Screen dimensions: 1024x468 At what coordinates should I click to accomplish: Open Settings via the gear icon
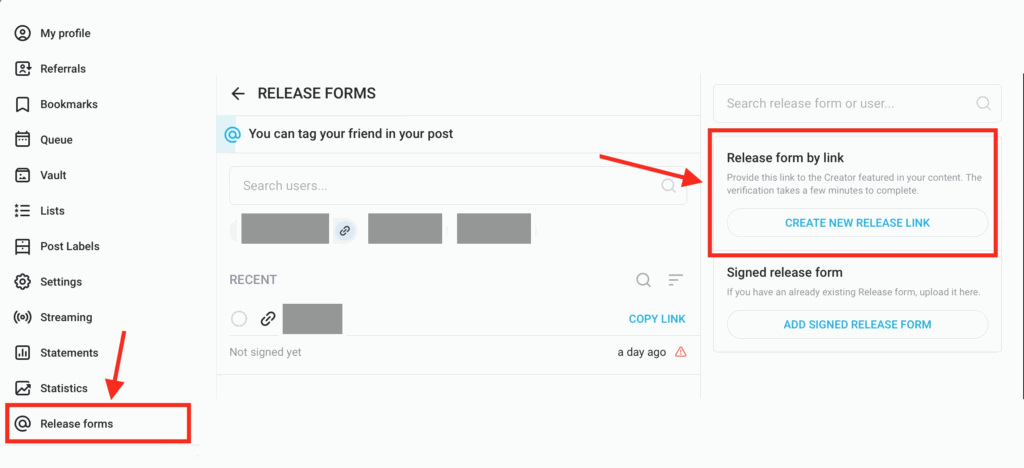point(23,282)
